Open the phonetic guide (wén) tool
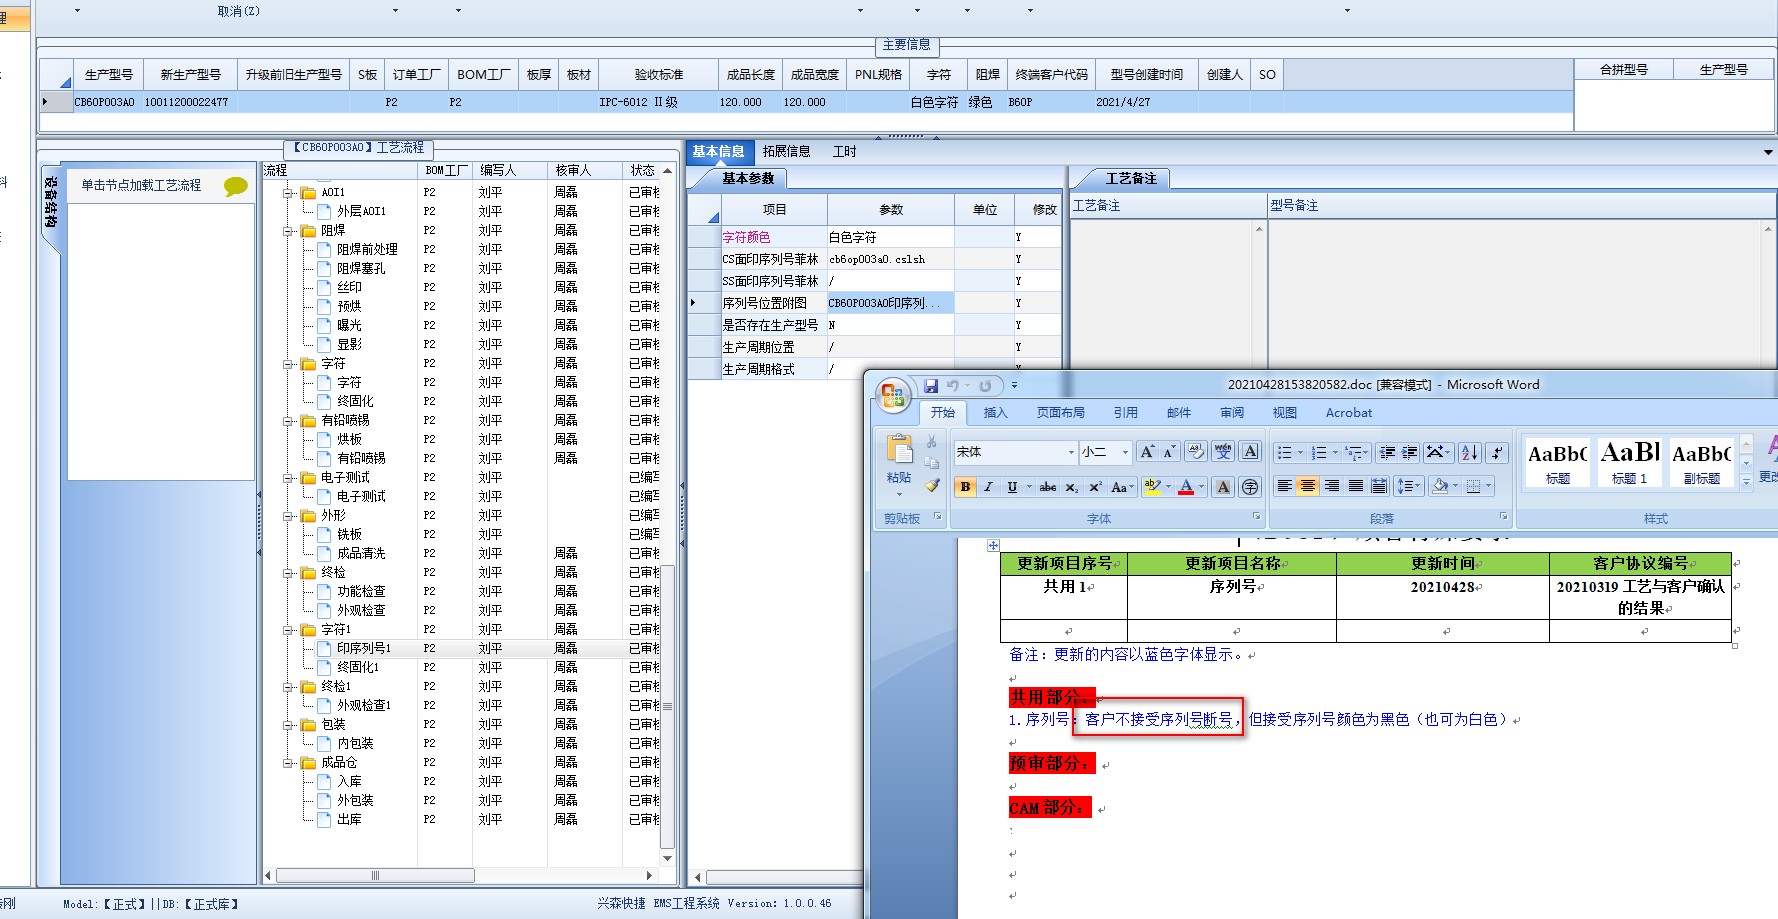Image resolution: width=1778 pixels, height=919 pixels. tap(1223, 452)
